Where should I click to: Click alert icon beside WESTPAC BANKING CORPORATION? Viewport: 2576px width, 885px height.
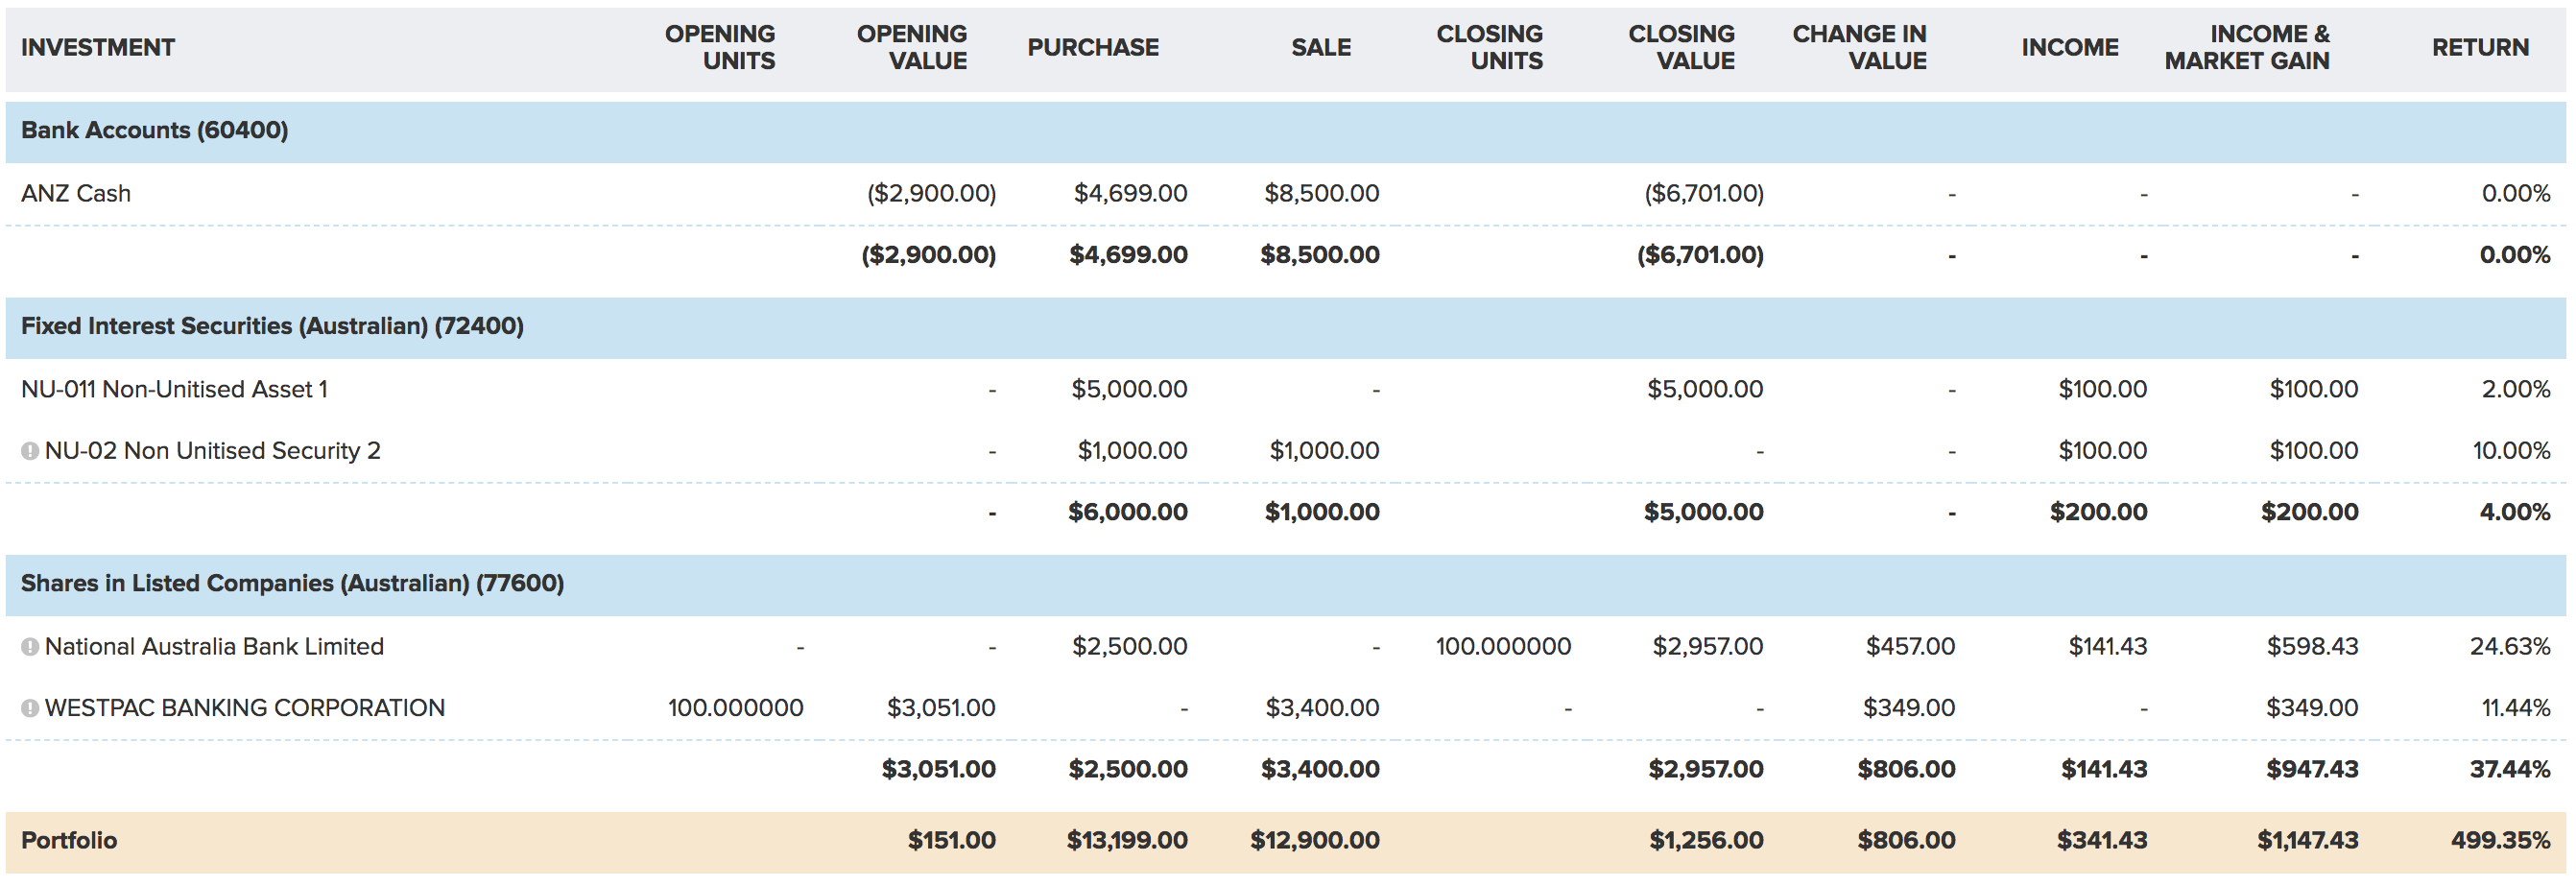[30, 708]
